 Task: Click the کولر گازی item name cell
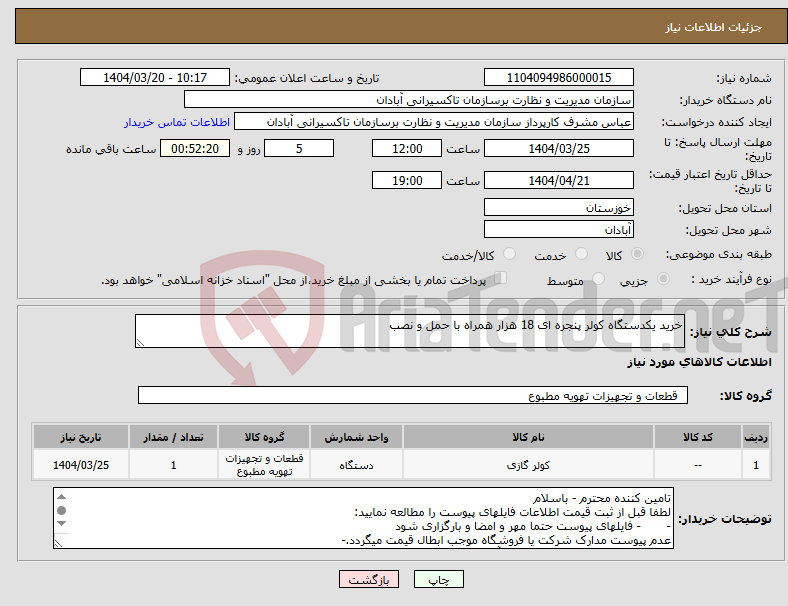(528, 465)
